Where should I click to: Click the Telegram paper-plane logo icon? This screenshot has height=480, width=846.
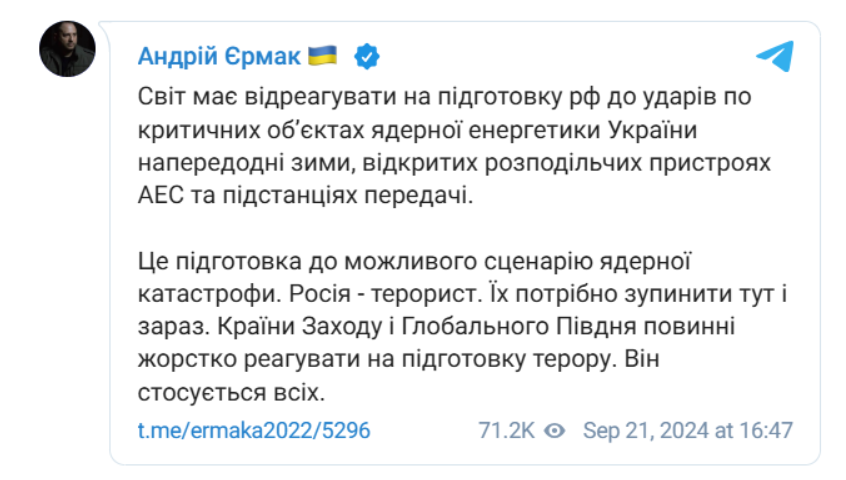pos(775,56)
